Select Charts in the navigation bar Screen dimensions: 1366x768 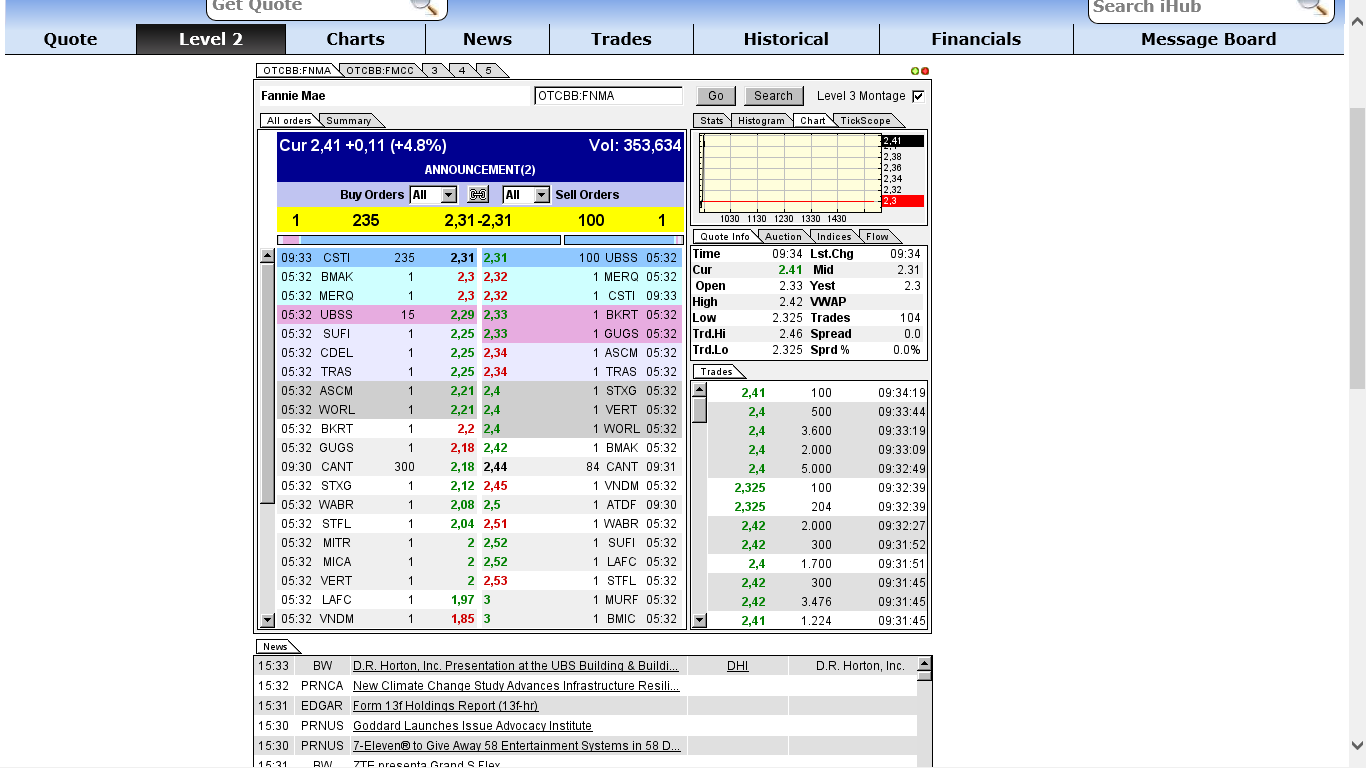tap(355, 39)
